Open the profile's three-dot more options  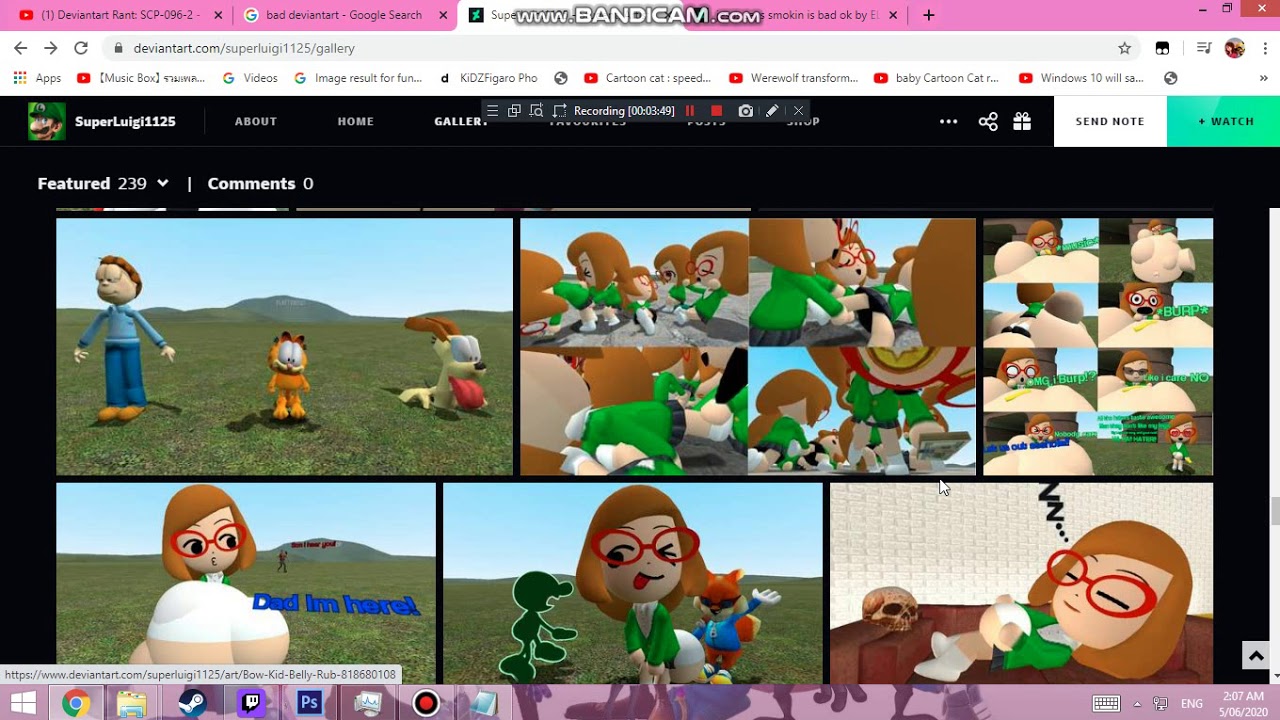pos(948,121)
